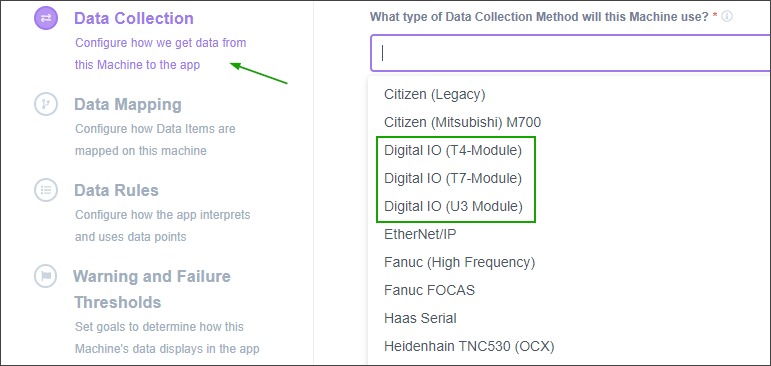Select Digital IO (T4-Module) option
Image resolution: width=771 pixels, height=366 pixels.
(x=569, y=150)
